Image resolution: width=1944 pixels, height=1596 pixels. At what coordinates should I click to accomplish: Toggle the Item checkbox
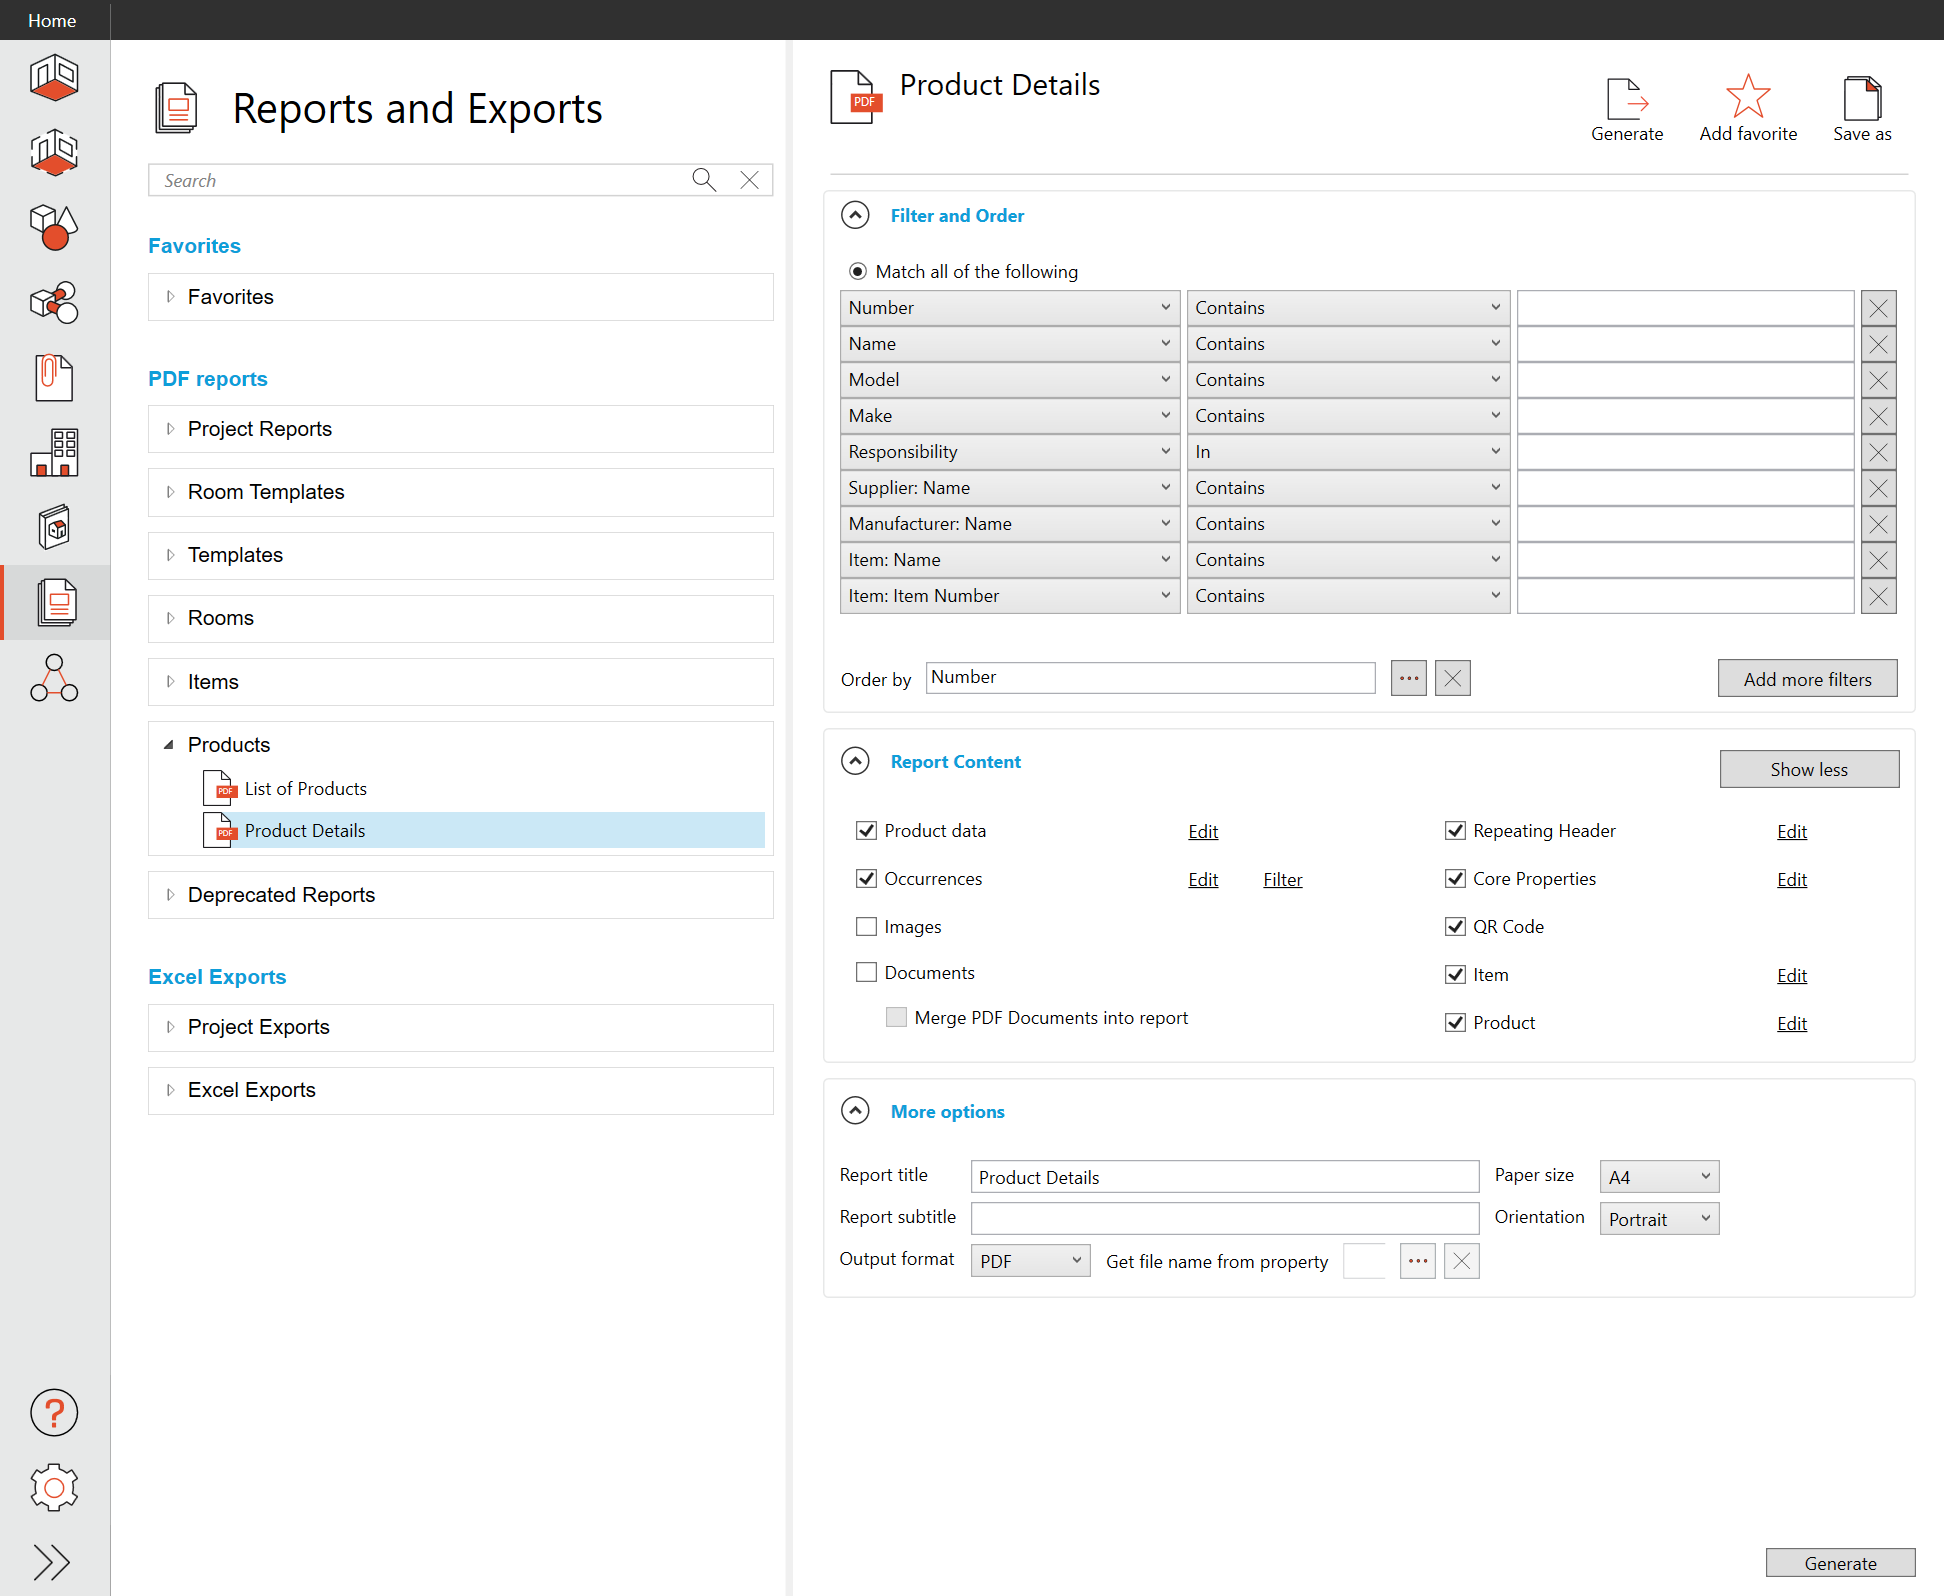pos(1455,974)
